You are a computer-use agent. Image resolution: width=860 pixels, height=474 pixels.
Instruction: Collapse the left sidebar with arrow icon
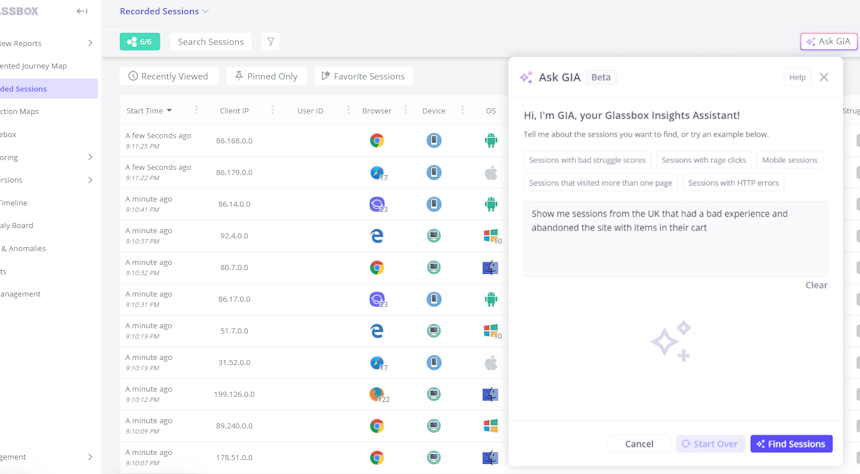tap(82, 11)
